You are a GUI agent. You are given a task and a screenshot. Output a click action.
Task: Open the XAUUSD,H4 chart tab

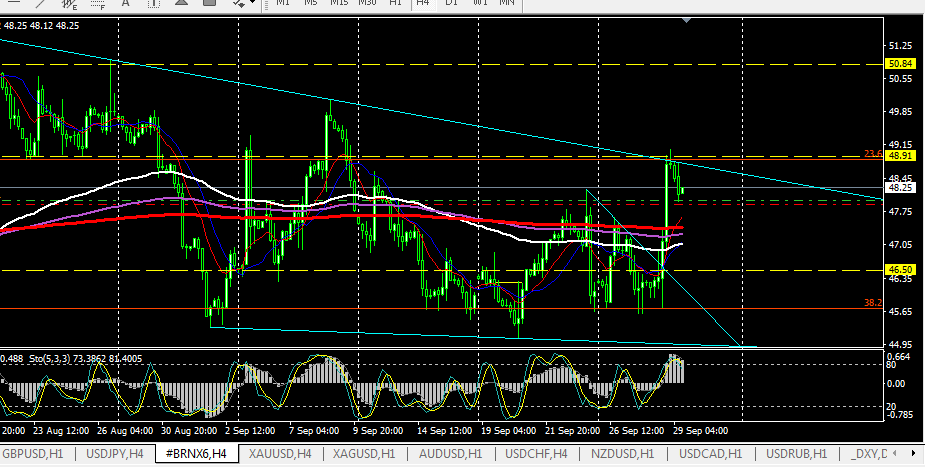[280, 453]
